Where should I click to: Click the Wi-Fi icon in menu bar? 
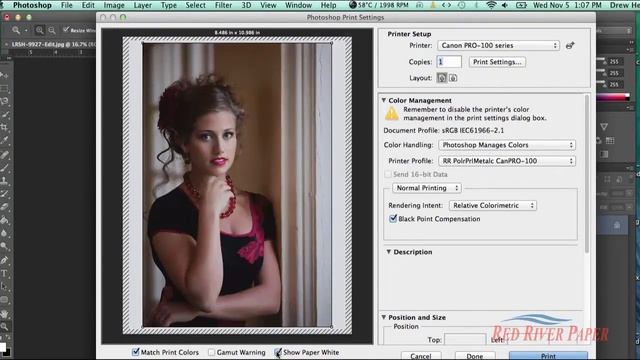pyautogui.click(x=491, y=5)
